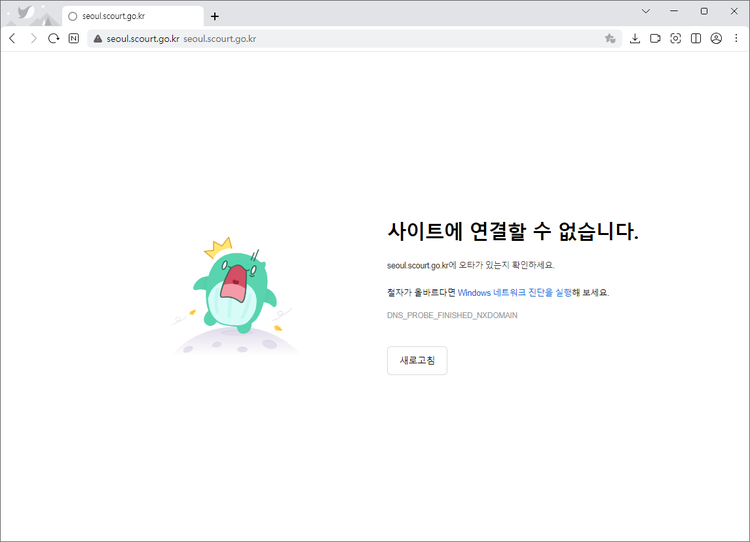Toggle the side panel icon
This screenshot has height=542, width=750.
(x=696, y=39)
